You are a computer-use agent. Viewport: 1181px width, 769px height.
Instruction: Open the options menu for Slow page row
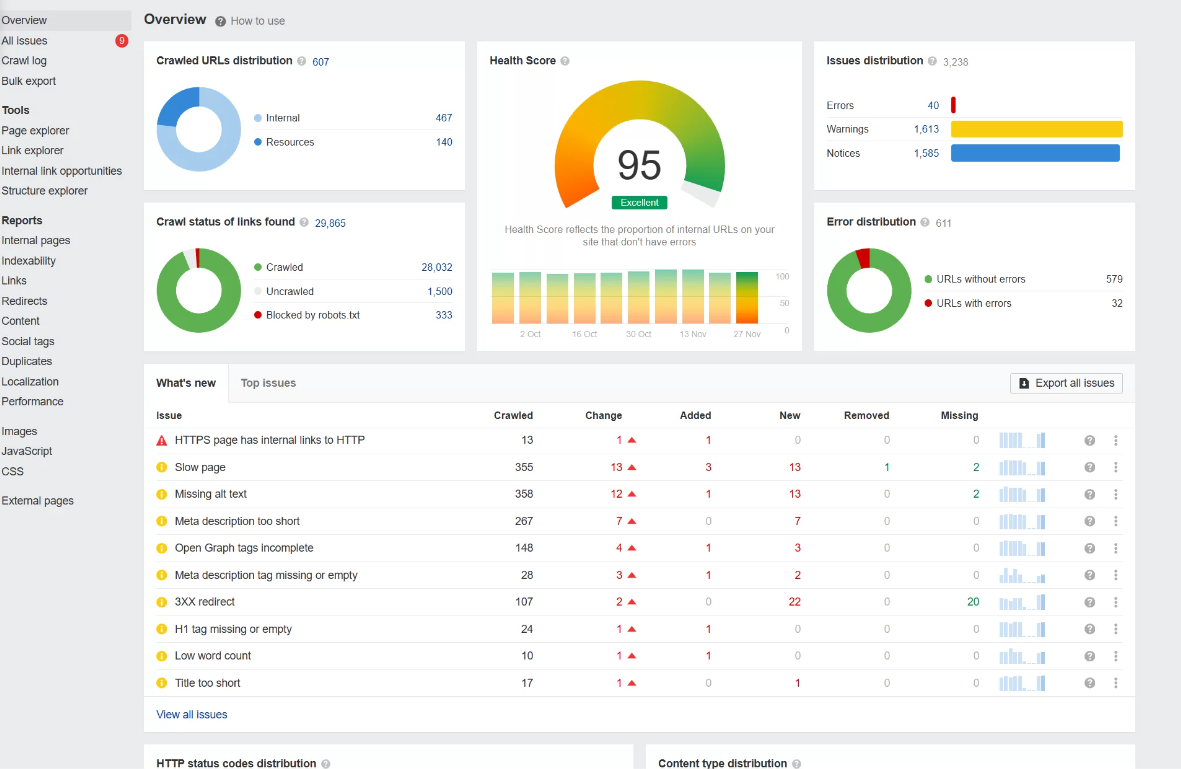click(1115, 466)
